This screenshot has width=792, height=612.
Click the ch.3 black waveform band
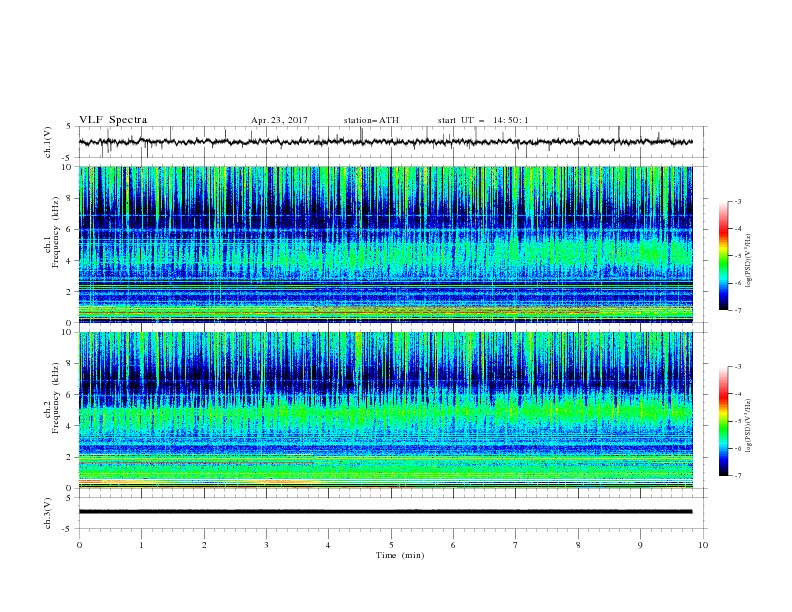385,512
